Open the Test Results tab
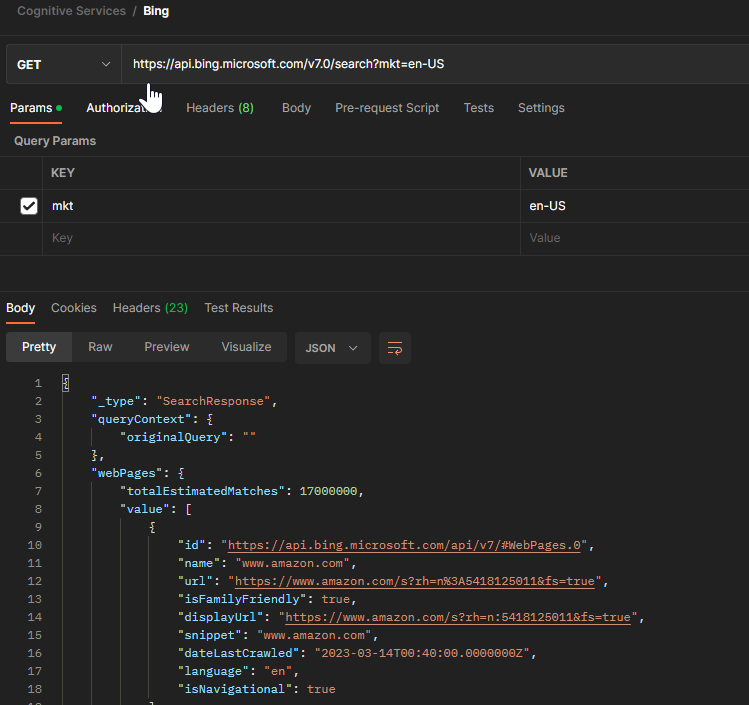The image size is (749, 705). click(x=238, y=308)
